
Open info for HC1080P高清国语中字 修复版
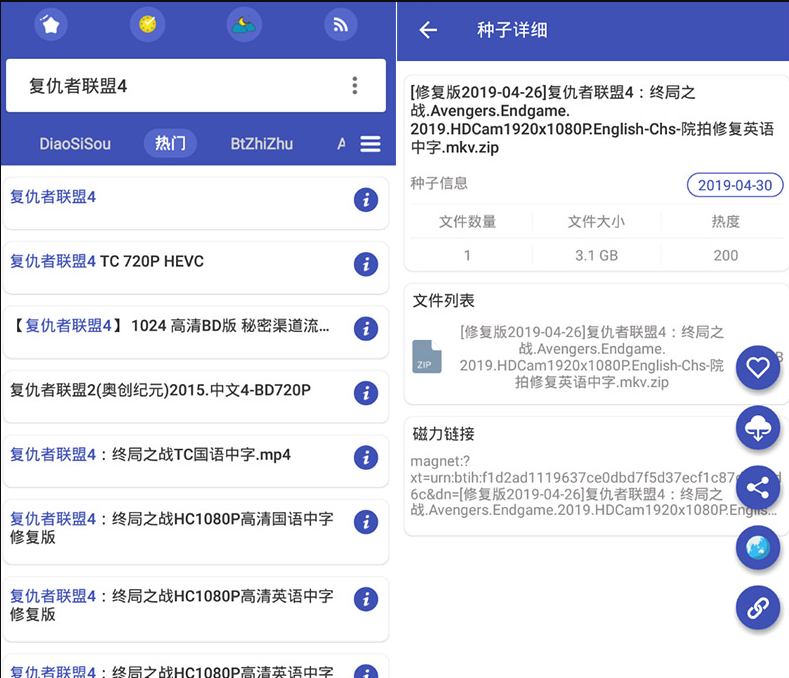click(x=366, y=522)
